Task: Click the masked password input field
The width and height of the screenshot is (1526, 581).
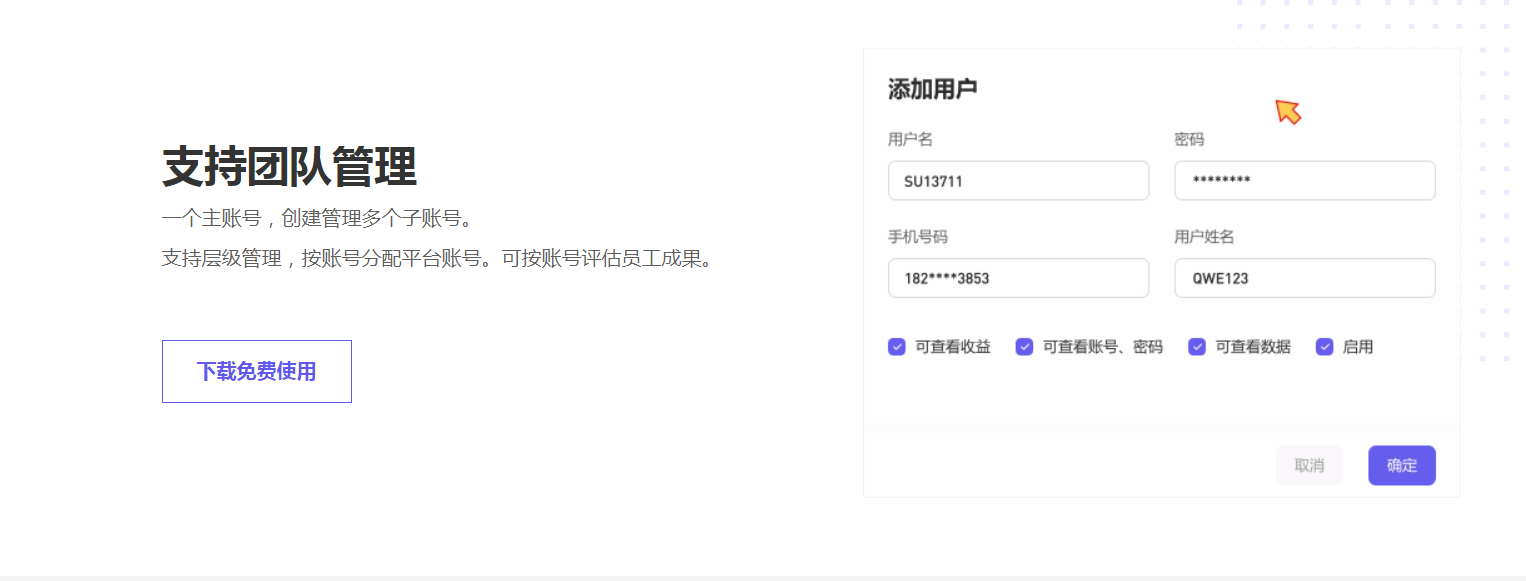Action: (x=1304, y=180)
